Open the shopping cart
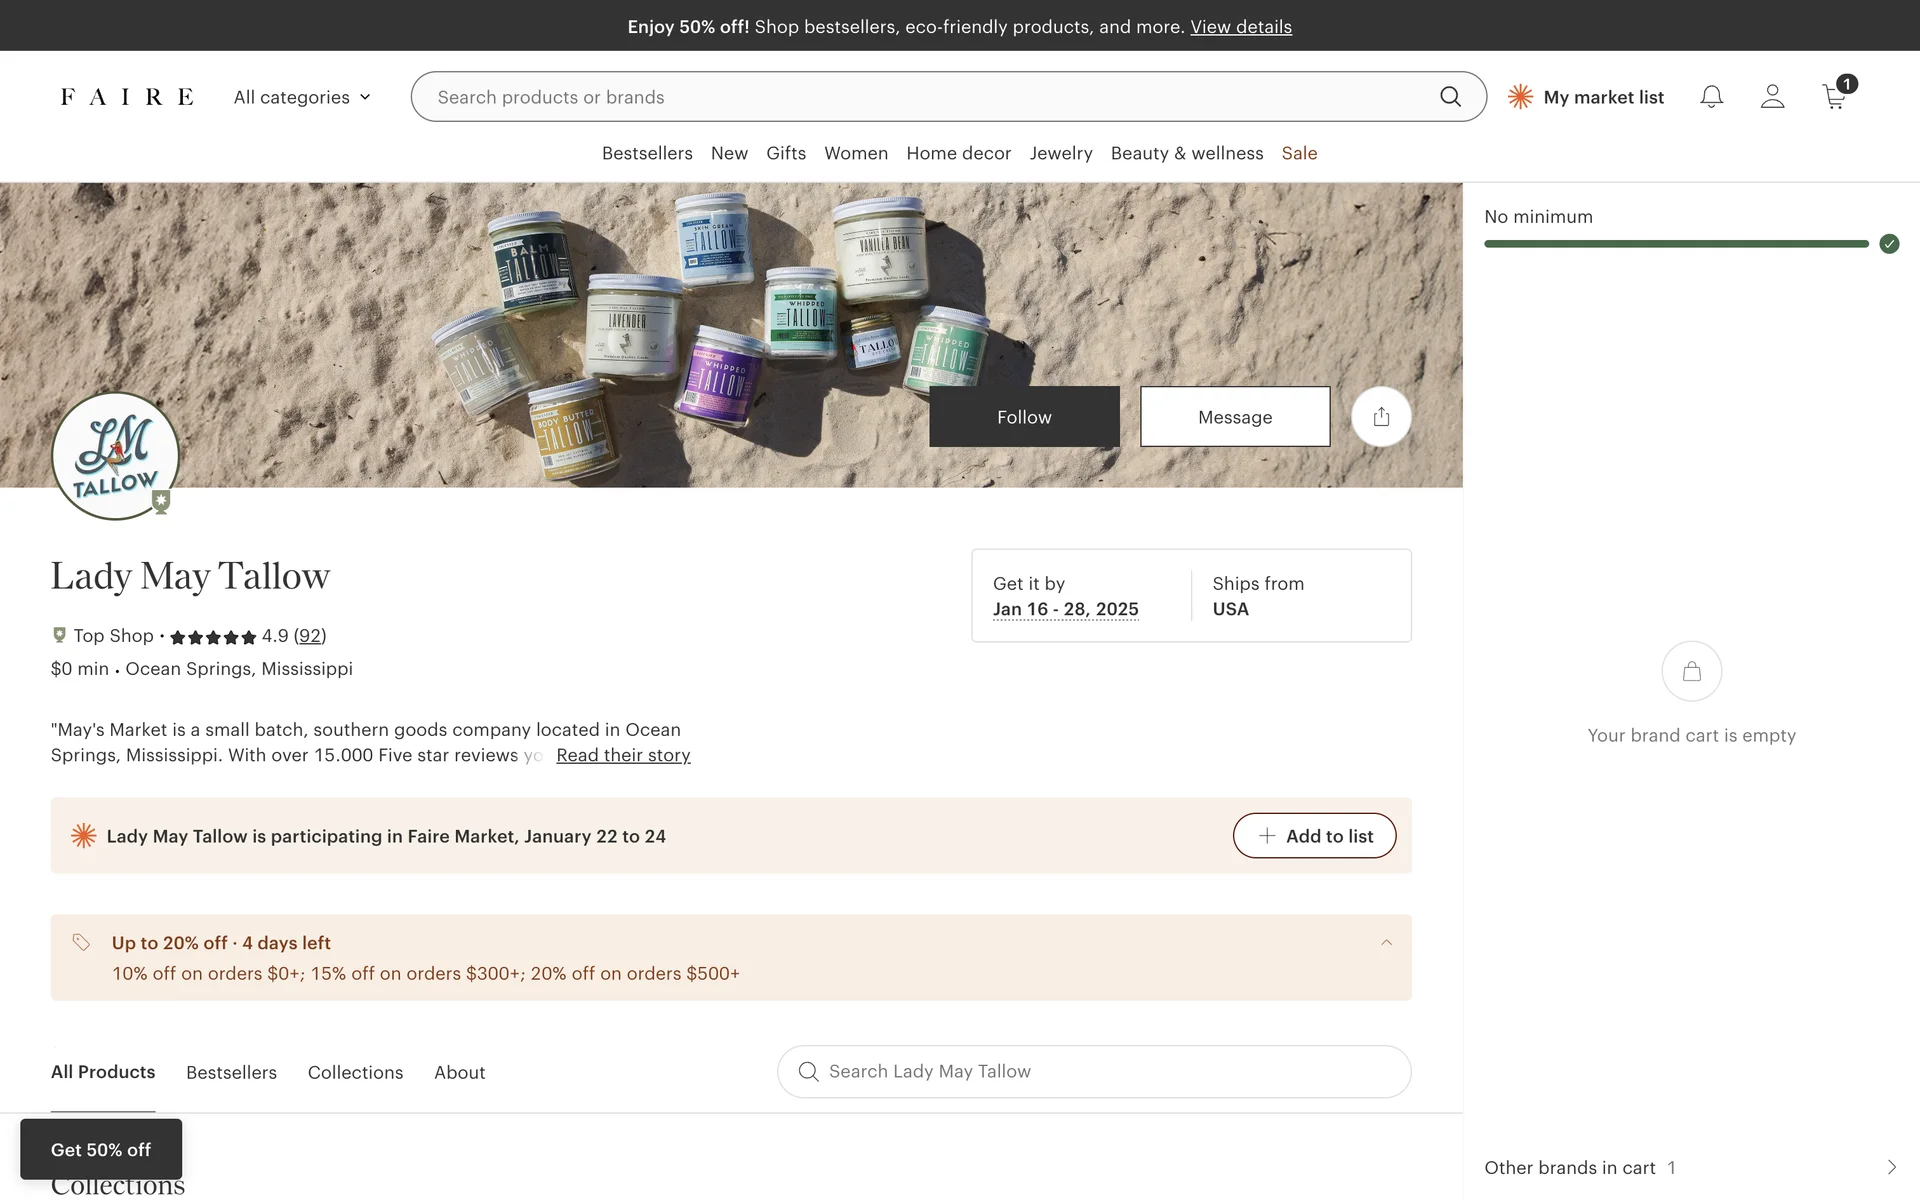The height and width of the screenshot is (1200, 1920). click(1835, 97)
